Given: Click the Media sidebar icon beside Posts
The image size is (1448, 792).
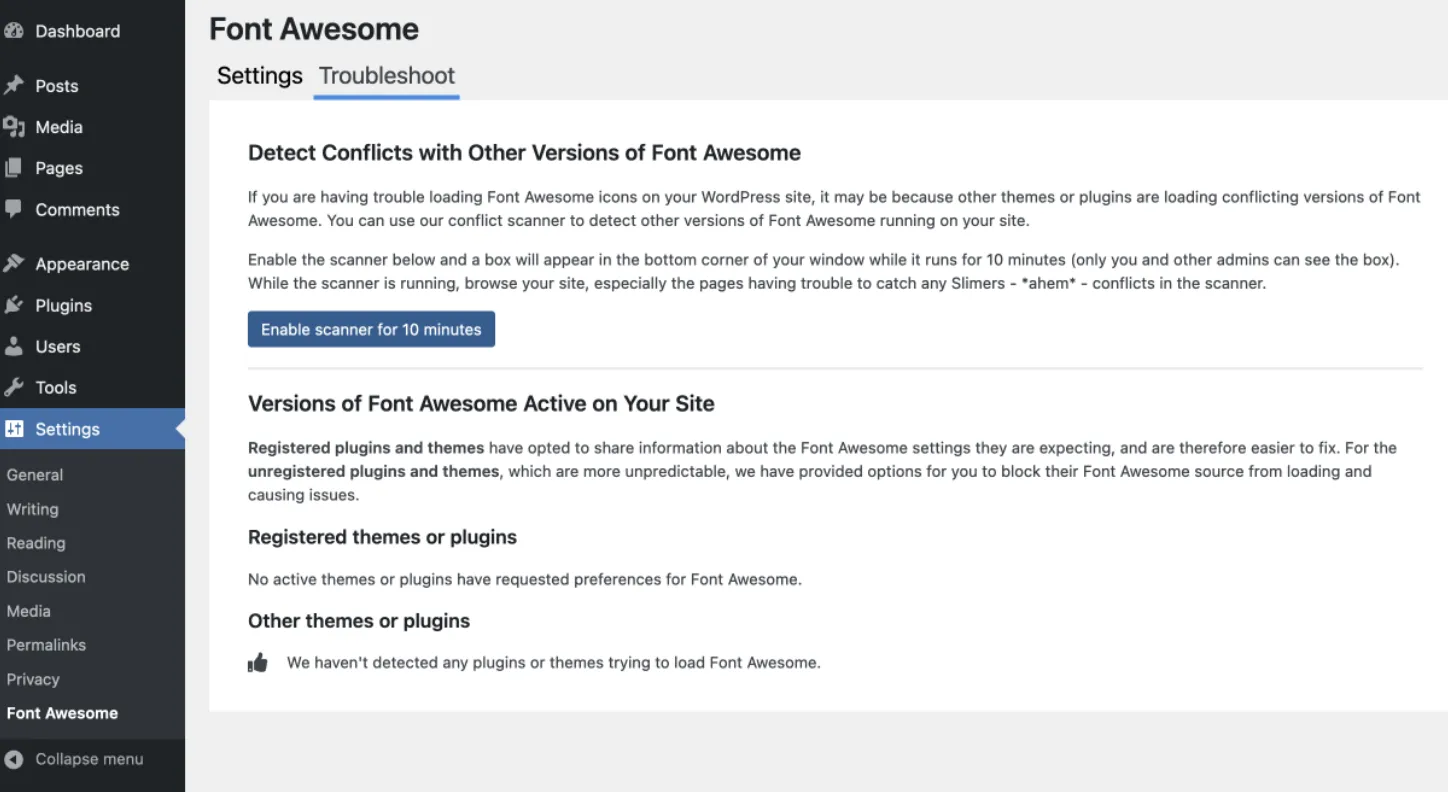Looking at the screenshot, I should pyautogui.click(x=13, y=127).
